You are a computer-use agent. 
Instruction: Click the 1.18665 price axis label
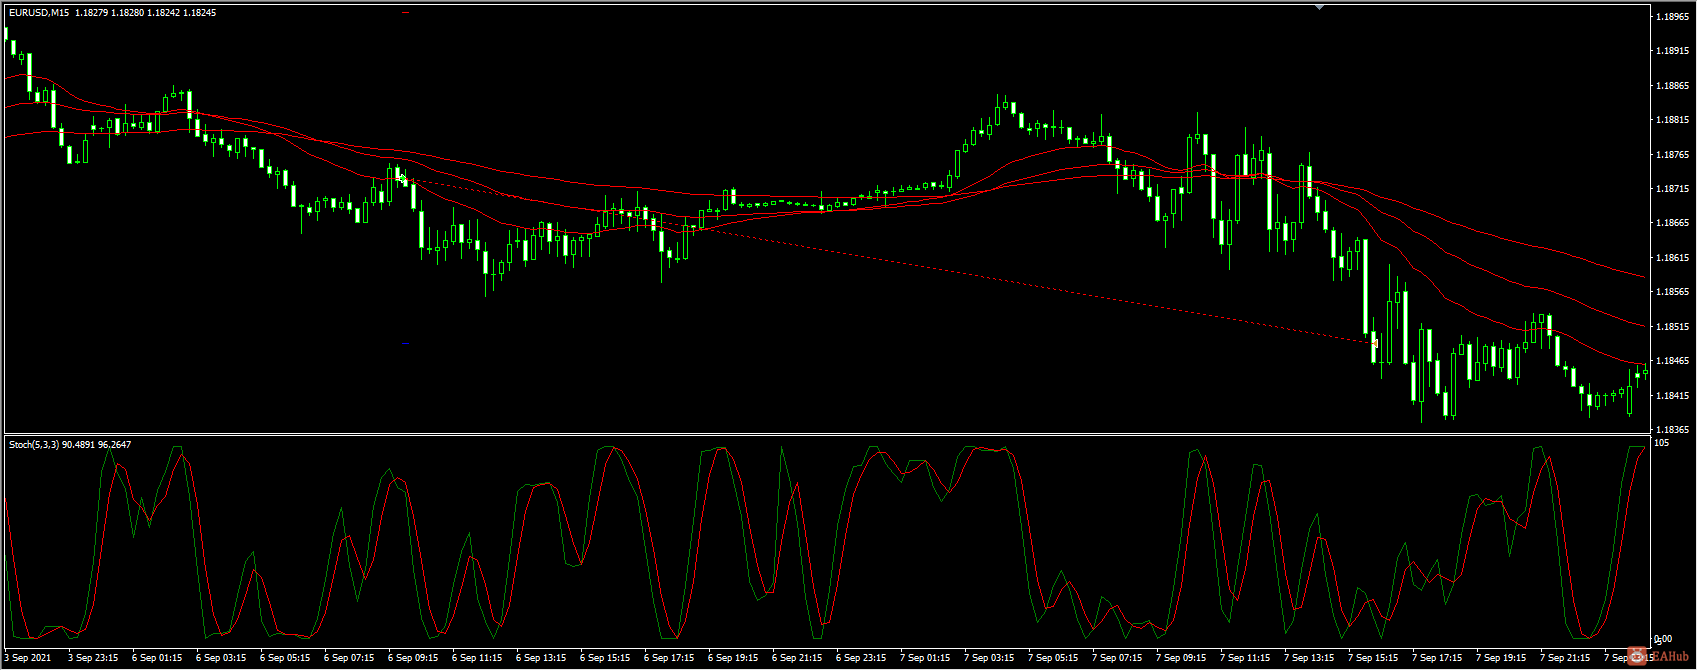1673,223
